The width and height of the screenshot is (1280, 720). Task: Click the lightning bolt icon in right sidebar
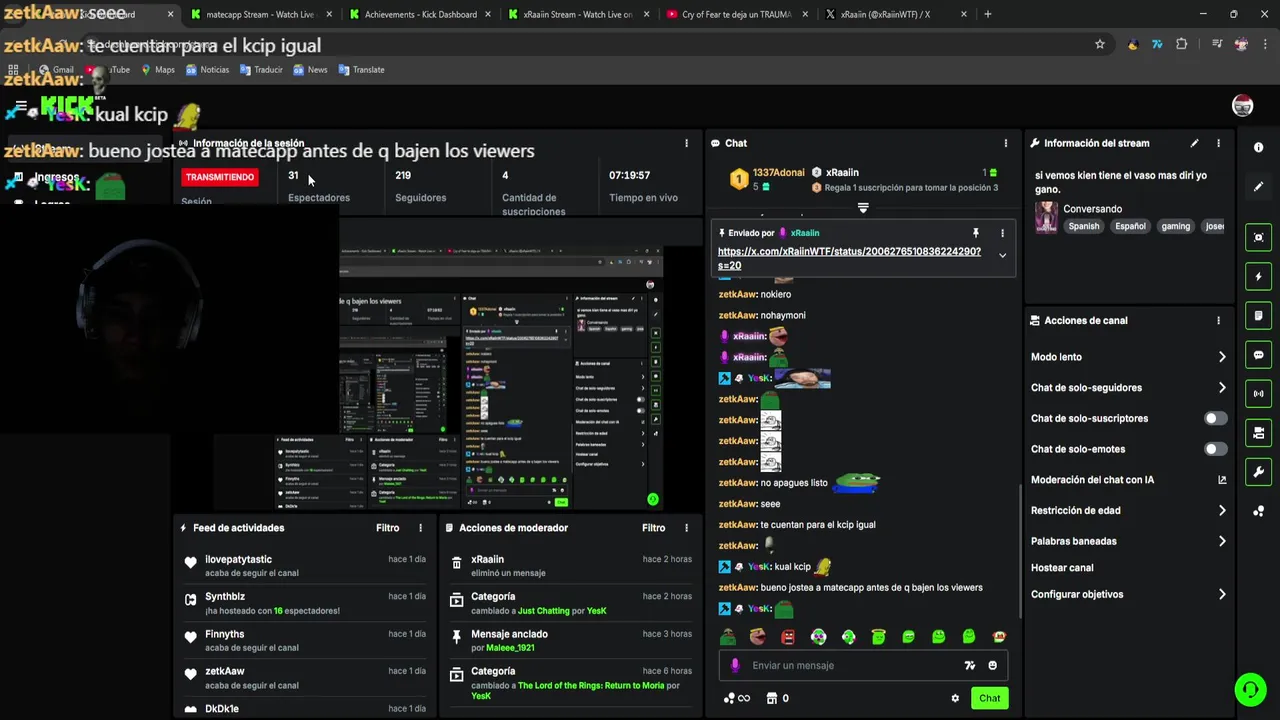(x=1258, y=276)
